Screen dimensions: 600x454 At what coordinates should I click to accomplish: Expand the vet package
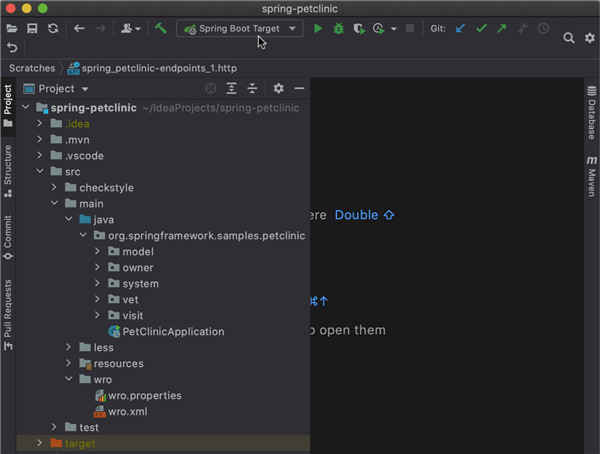coord(97,299)
